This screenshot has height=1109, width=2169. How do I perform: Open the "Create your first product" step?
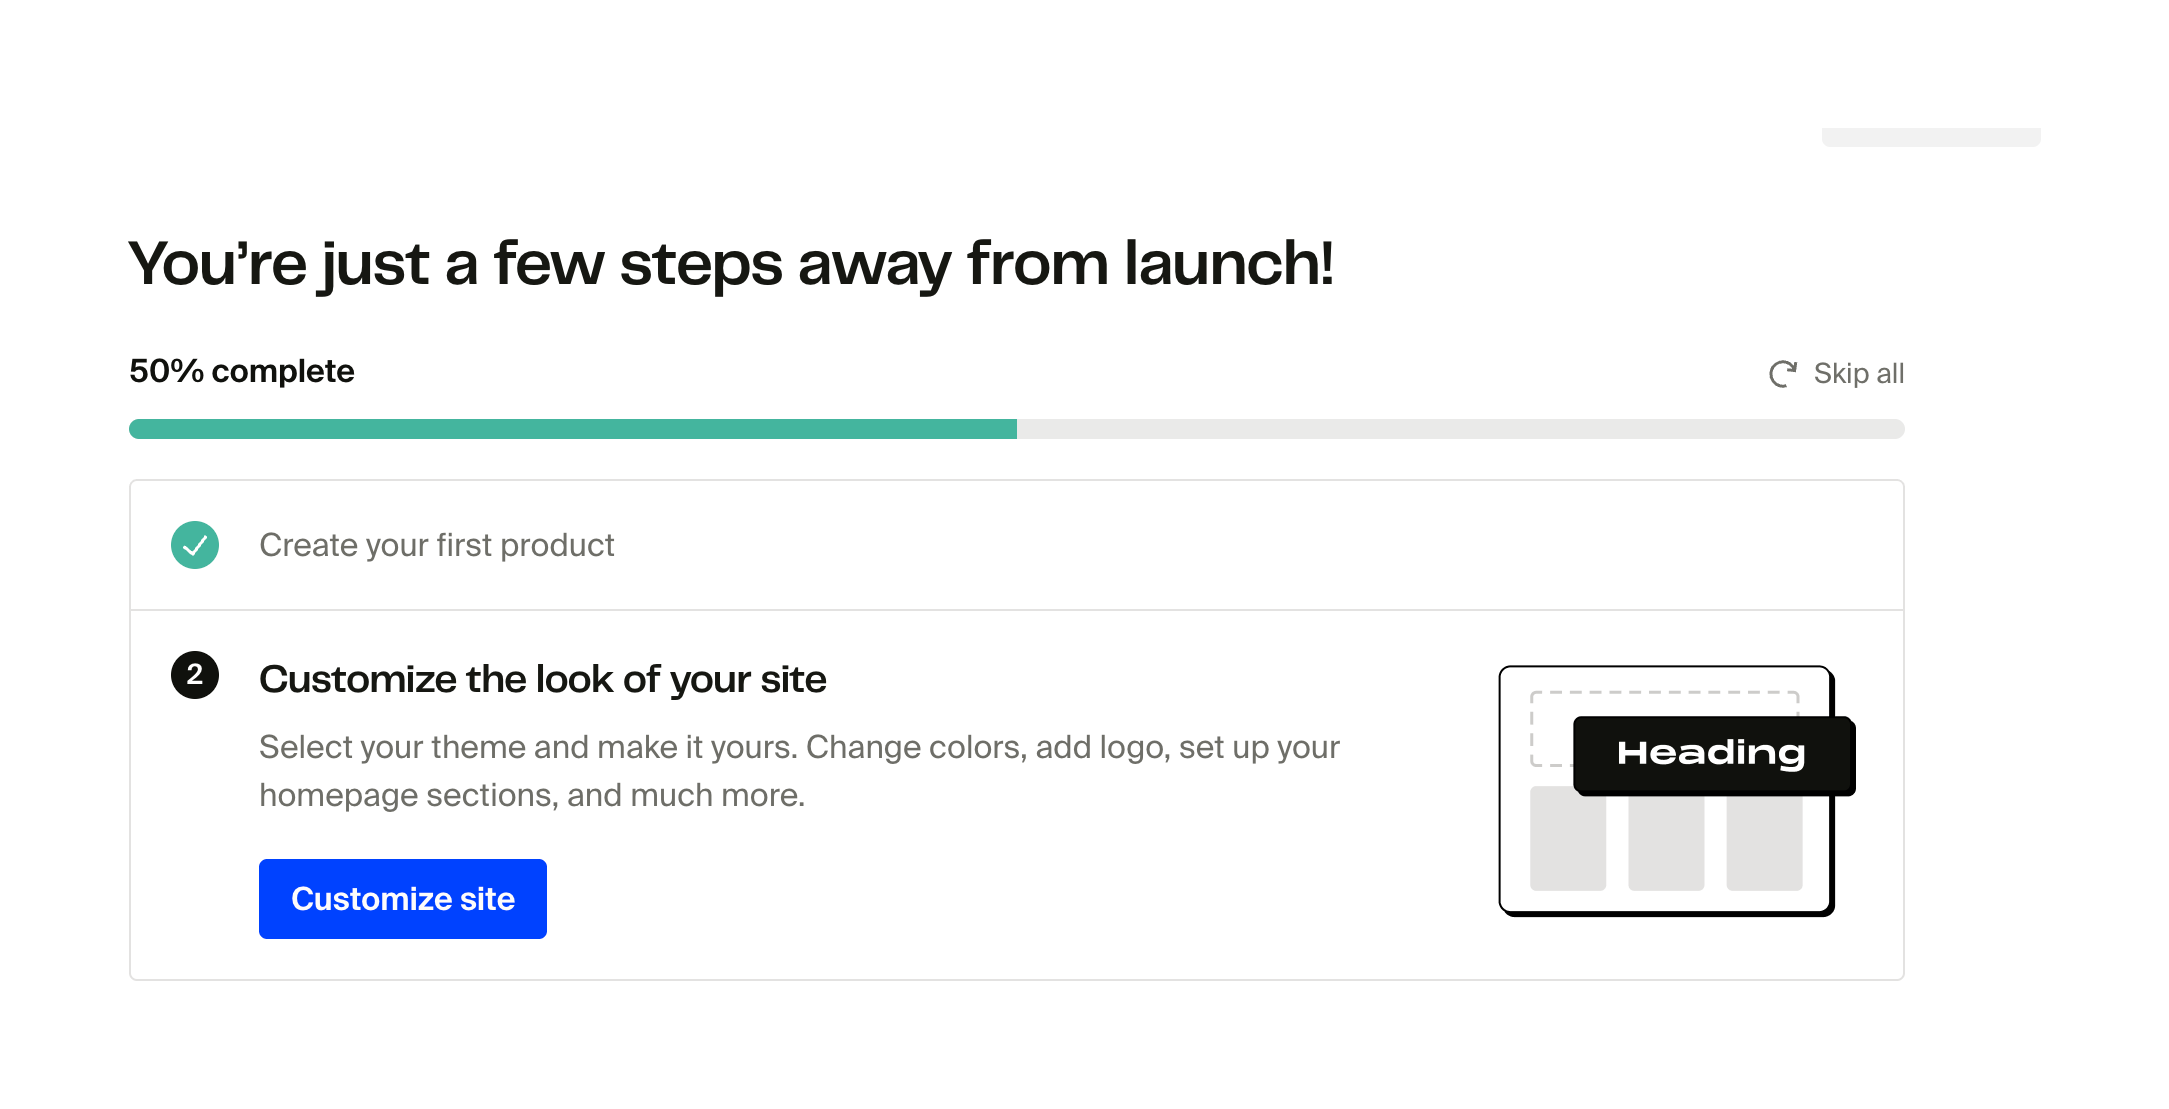436,545
